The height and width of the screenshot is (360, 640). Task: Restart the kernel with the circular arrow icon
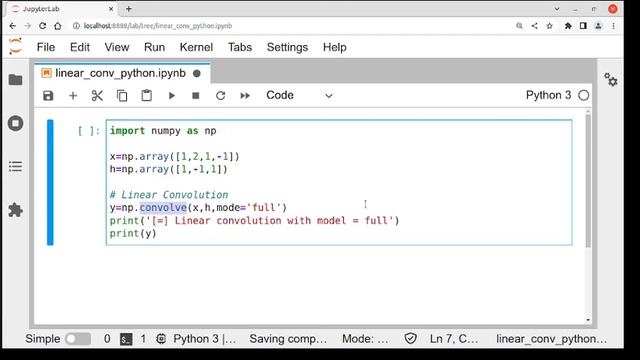click(220, 96)
